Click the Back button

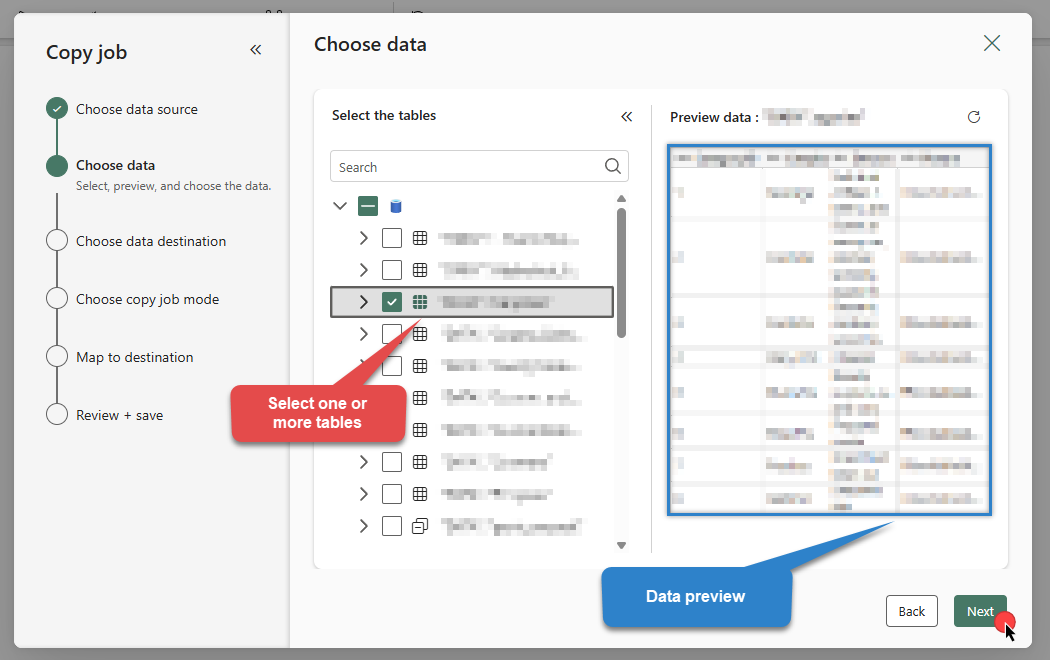[911, 611]
